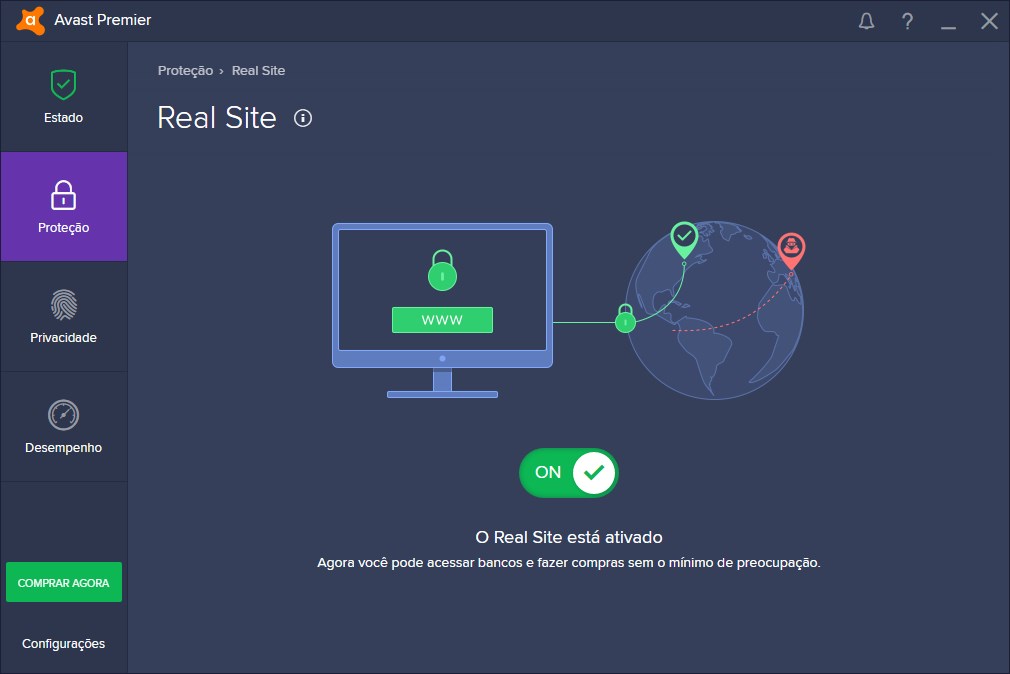Open Desempenho via the gauge icon

point(63,415)
